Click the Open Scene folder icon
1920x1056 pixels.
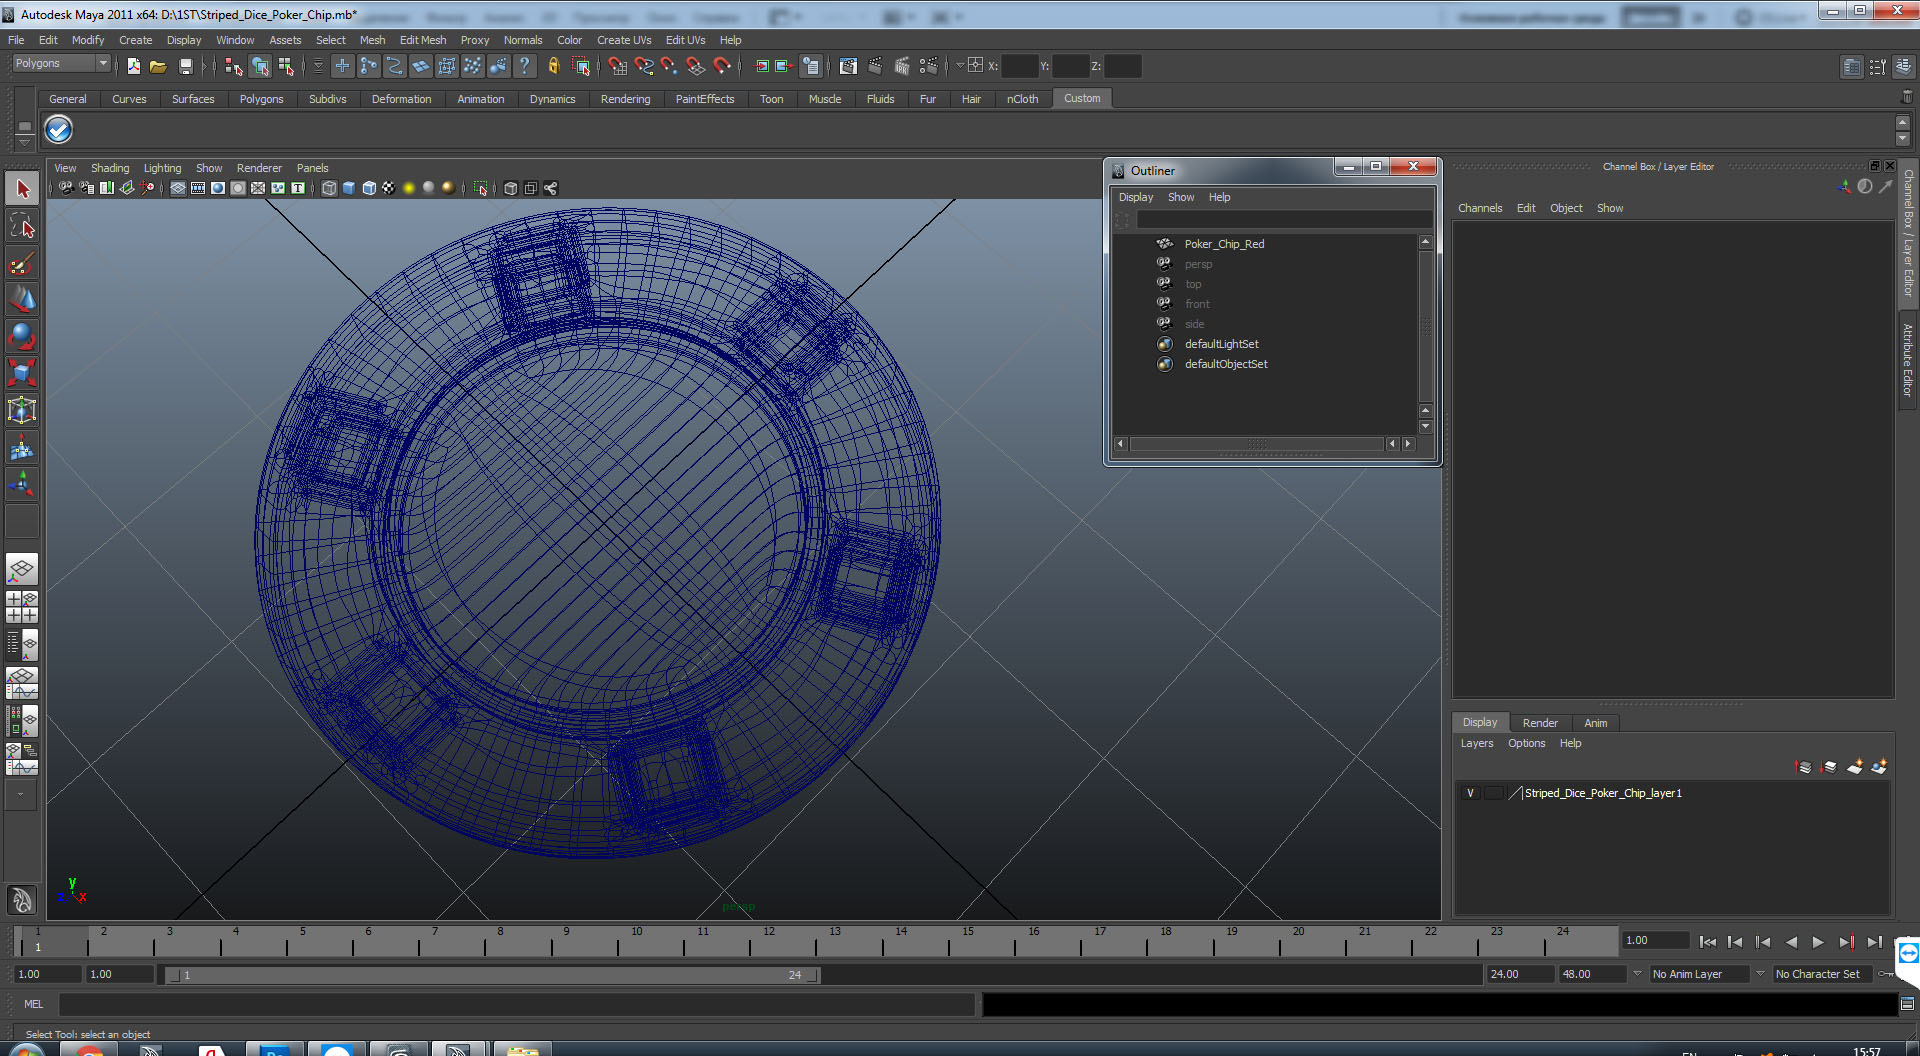click(158, 66)
